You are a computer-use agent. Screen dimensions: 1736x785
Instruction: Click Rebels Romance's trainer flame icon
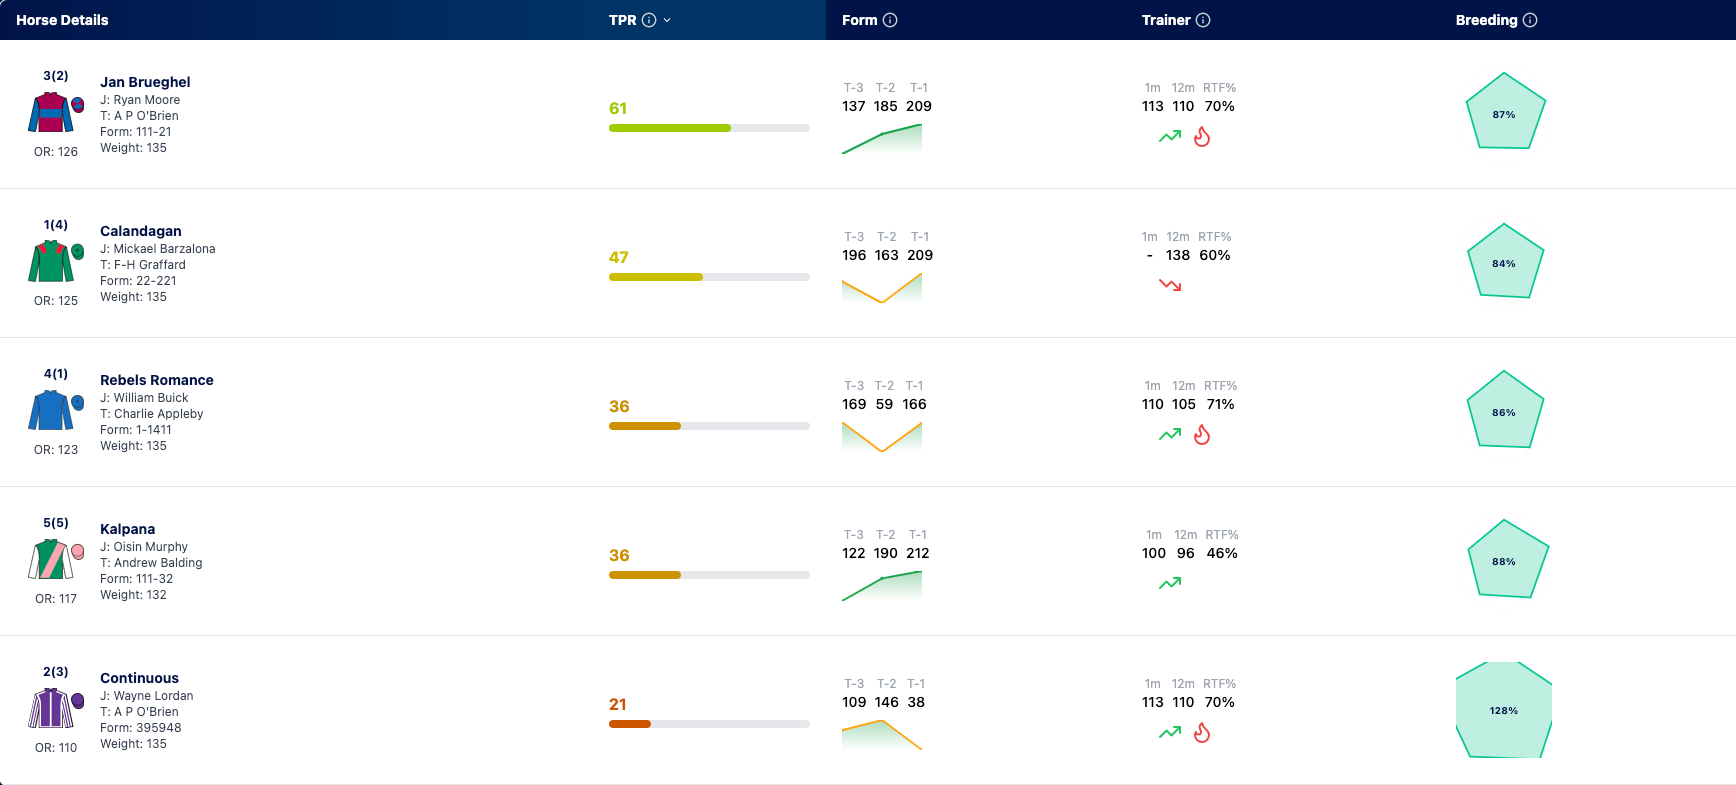click(x=1202, y=435)
